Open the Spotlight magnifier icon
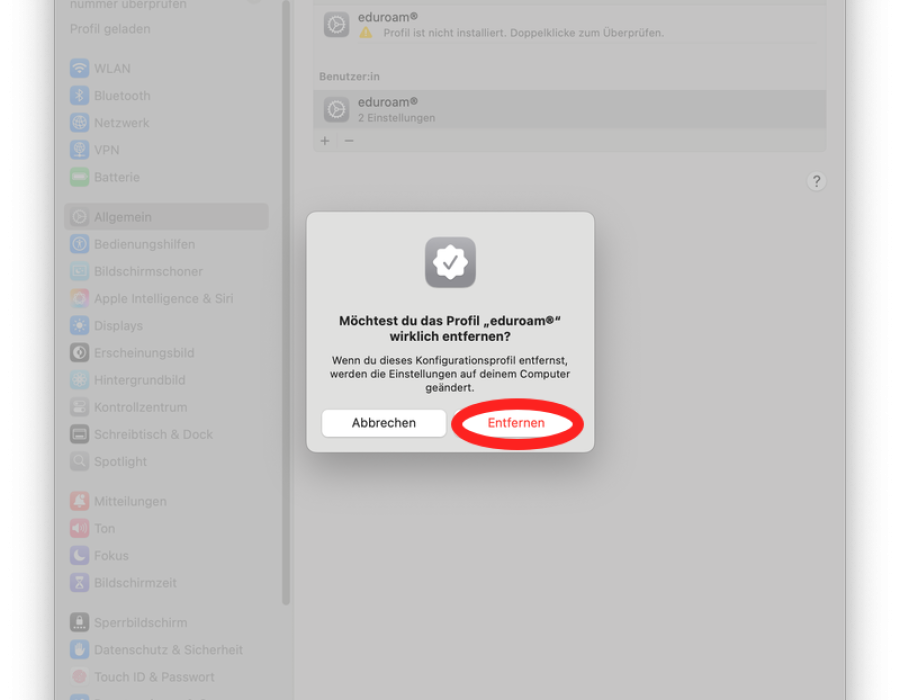Image resolution: width=900 pixels, height=700 pixels. point(79,461)
